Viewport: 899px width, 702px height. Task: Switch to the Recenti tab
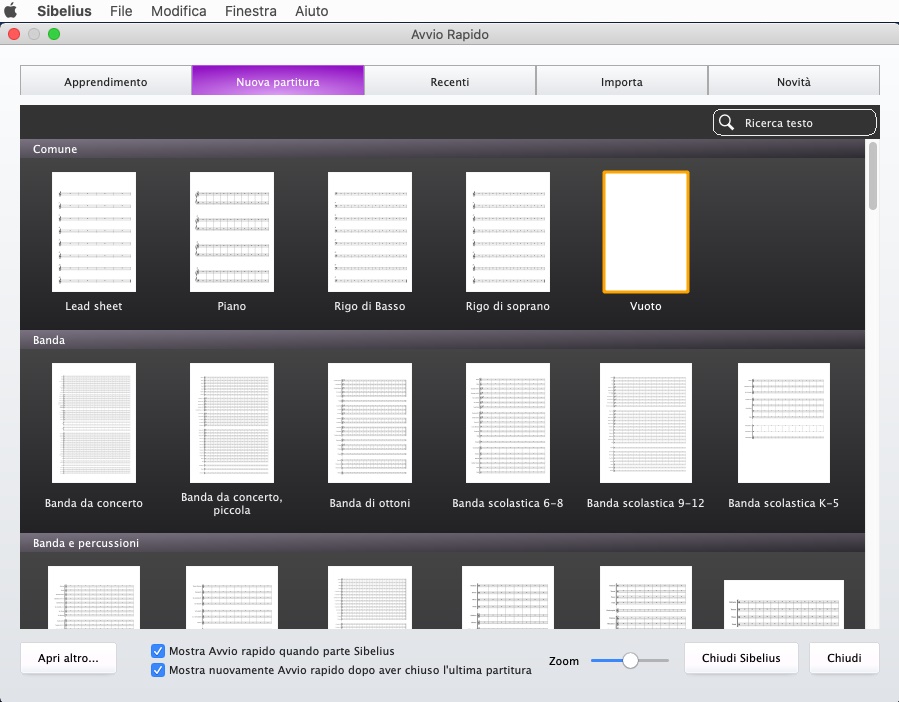(x=450, y=81)
